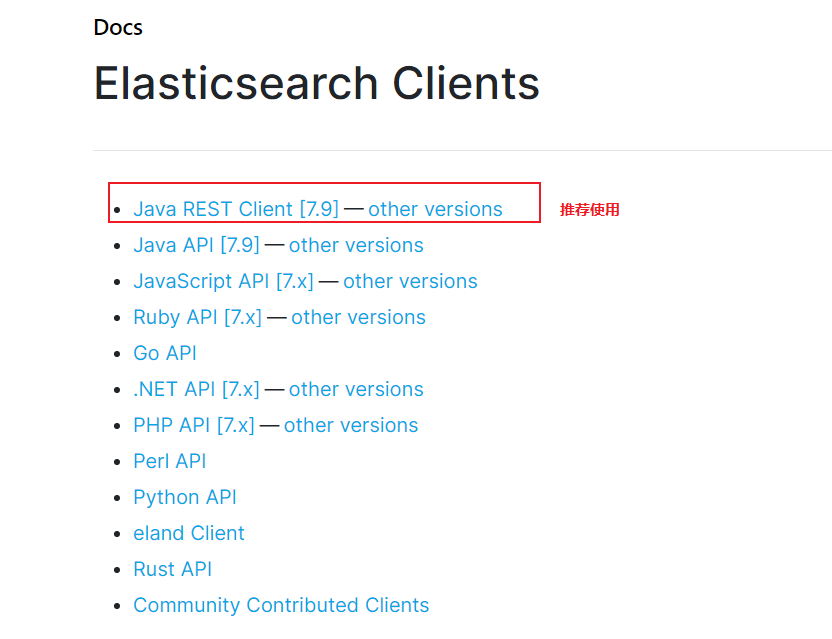Viewport: 832px width, 639px height.
Task: View other versions of JavaScript API
Action: (410, 281)
